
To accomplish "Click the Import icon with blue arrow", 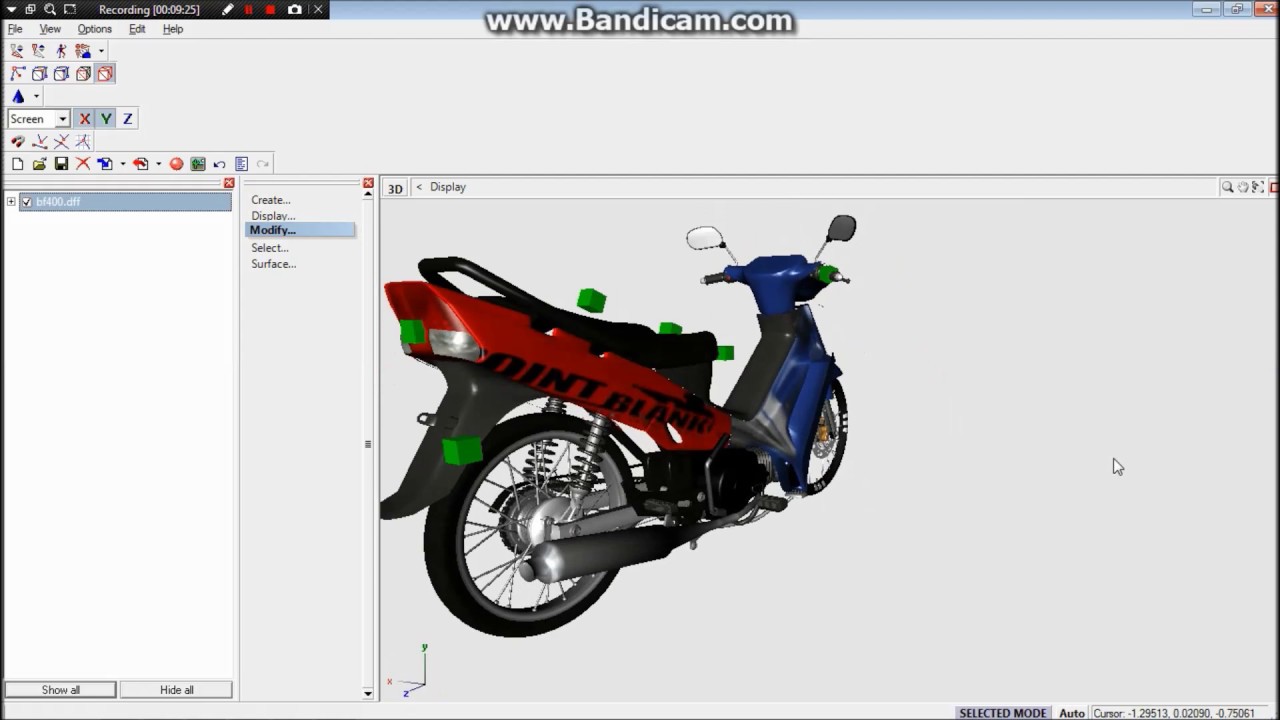I will click(x=105, y=164).
